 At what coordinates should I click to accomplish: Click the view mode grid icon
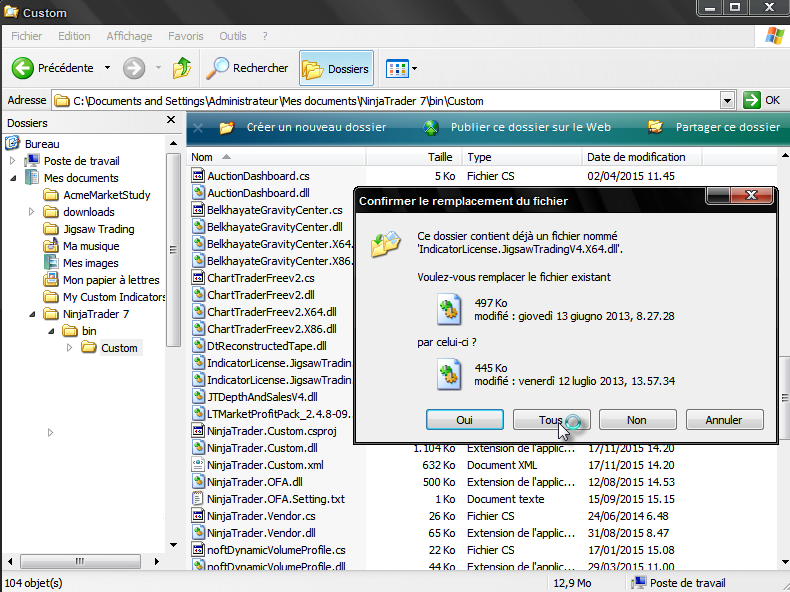pos(397,69)
